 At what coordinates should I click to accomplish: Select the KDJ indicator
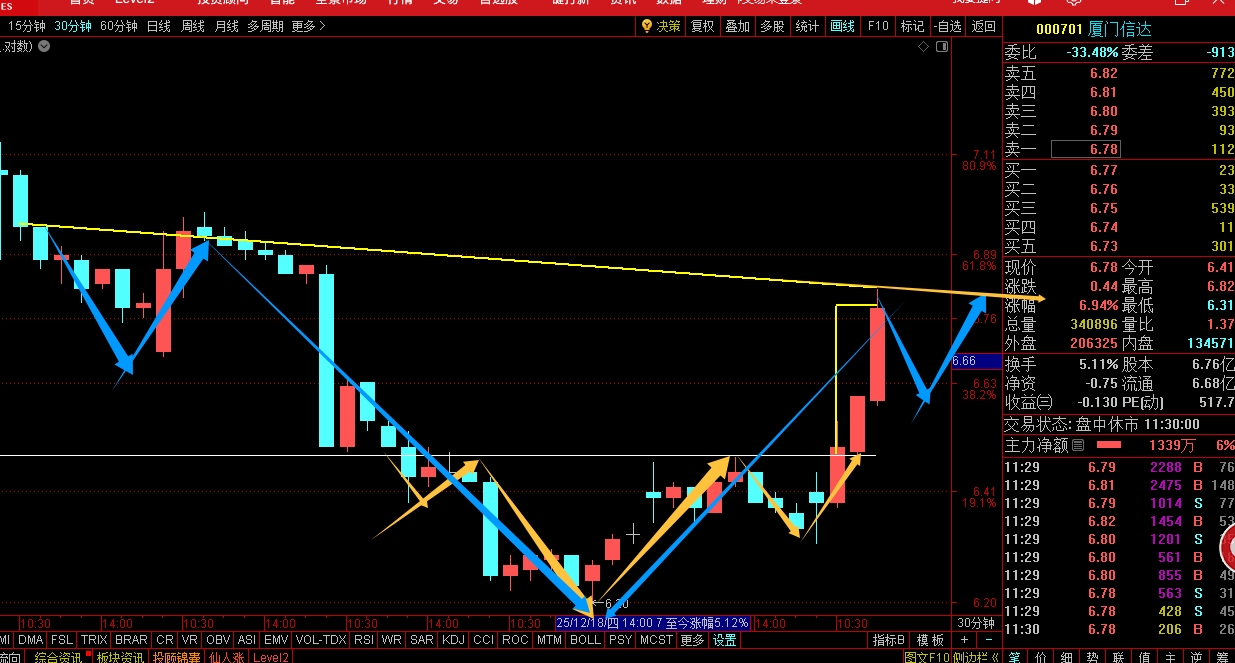[453, 639]
